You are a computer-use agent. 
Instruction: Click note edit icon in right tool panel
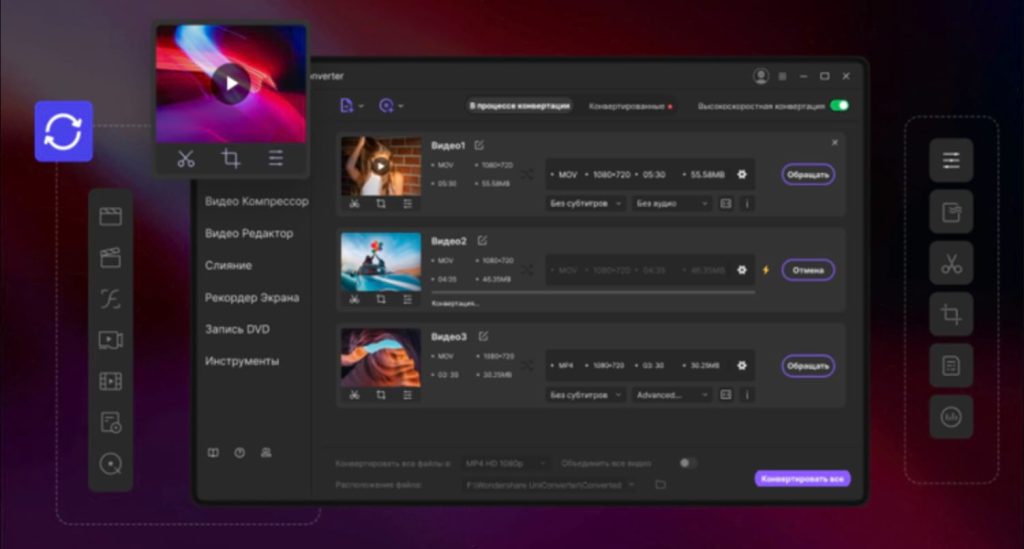coord(951,212)
